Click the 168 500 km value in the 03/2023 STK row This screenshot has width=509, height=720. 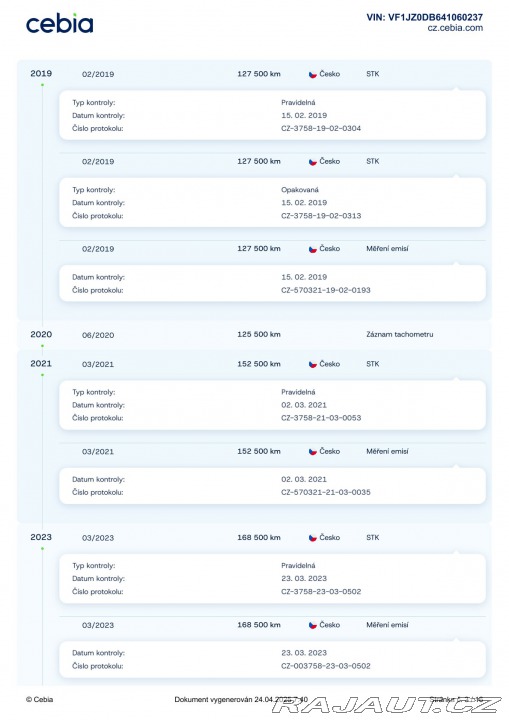pyautogui.click(x=259, y=537)
